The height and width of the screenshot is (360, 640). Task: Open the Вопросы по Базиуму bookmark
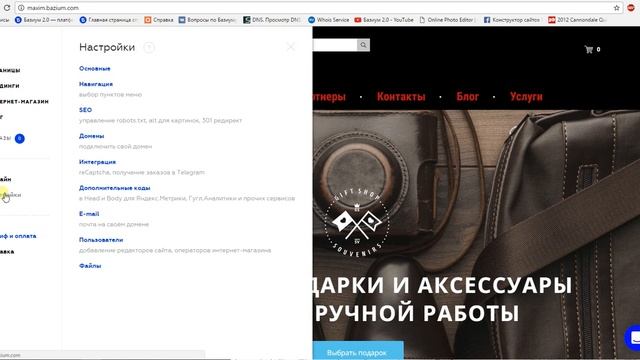pos(207,20)
